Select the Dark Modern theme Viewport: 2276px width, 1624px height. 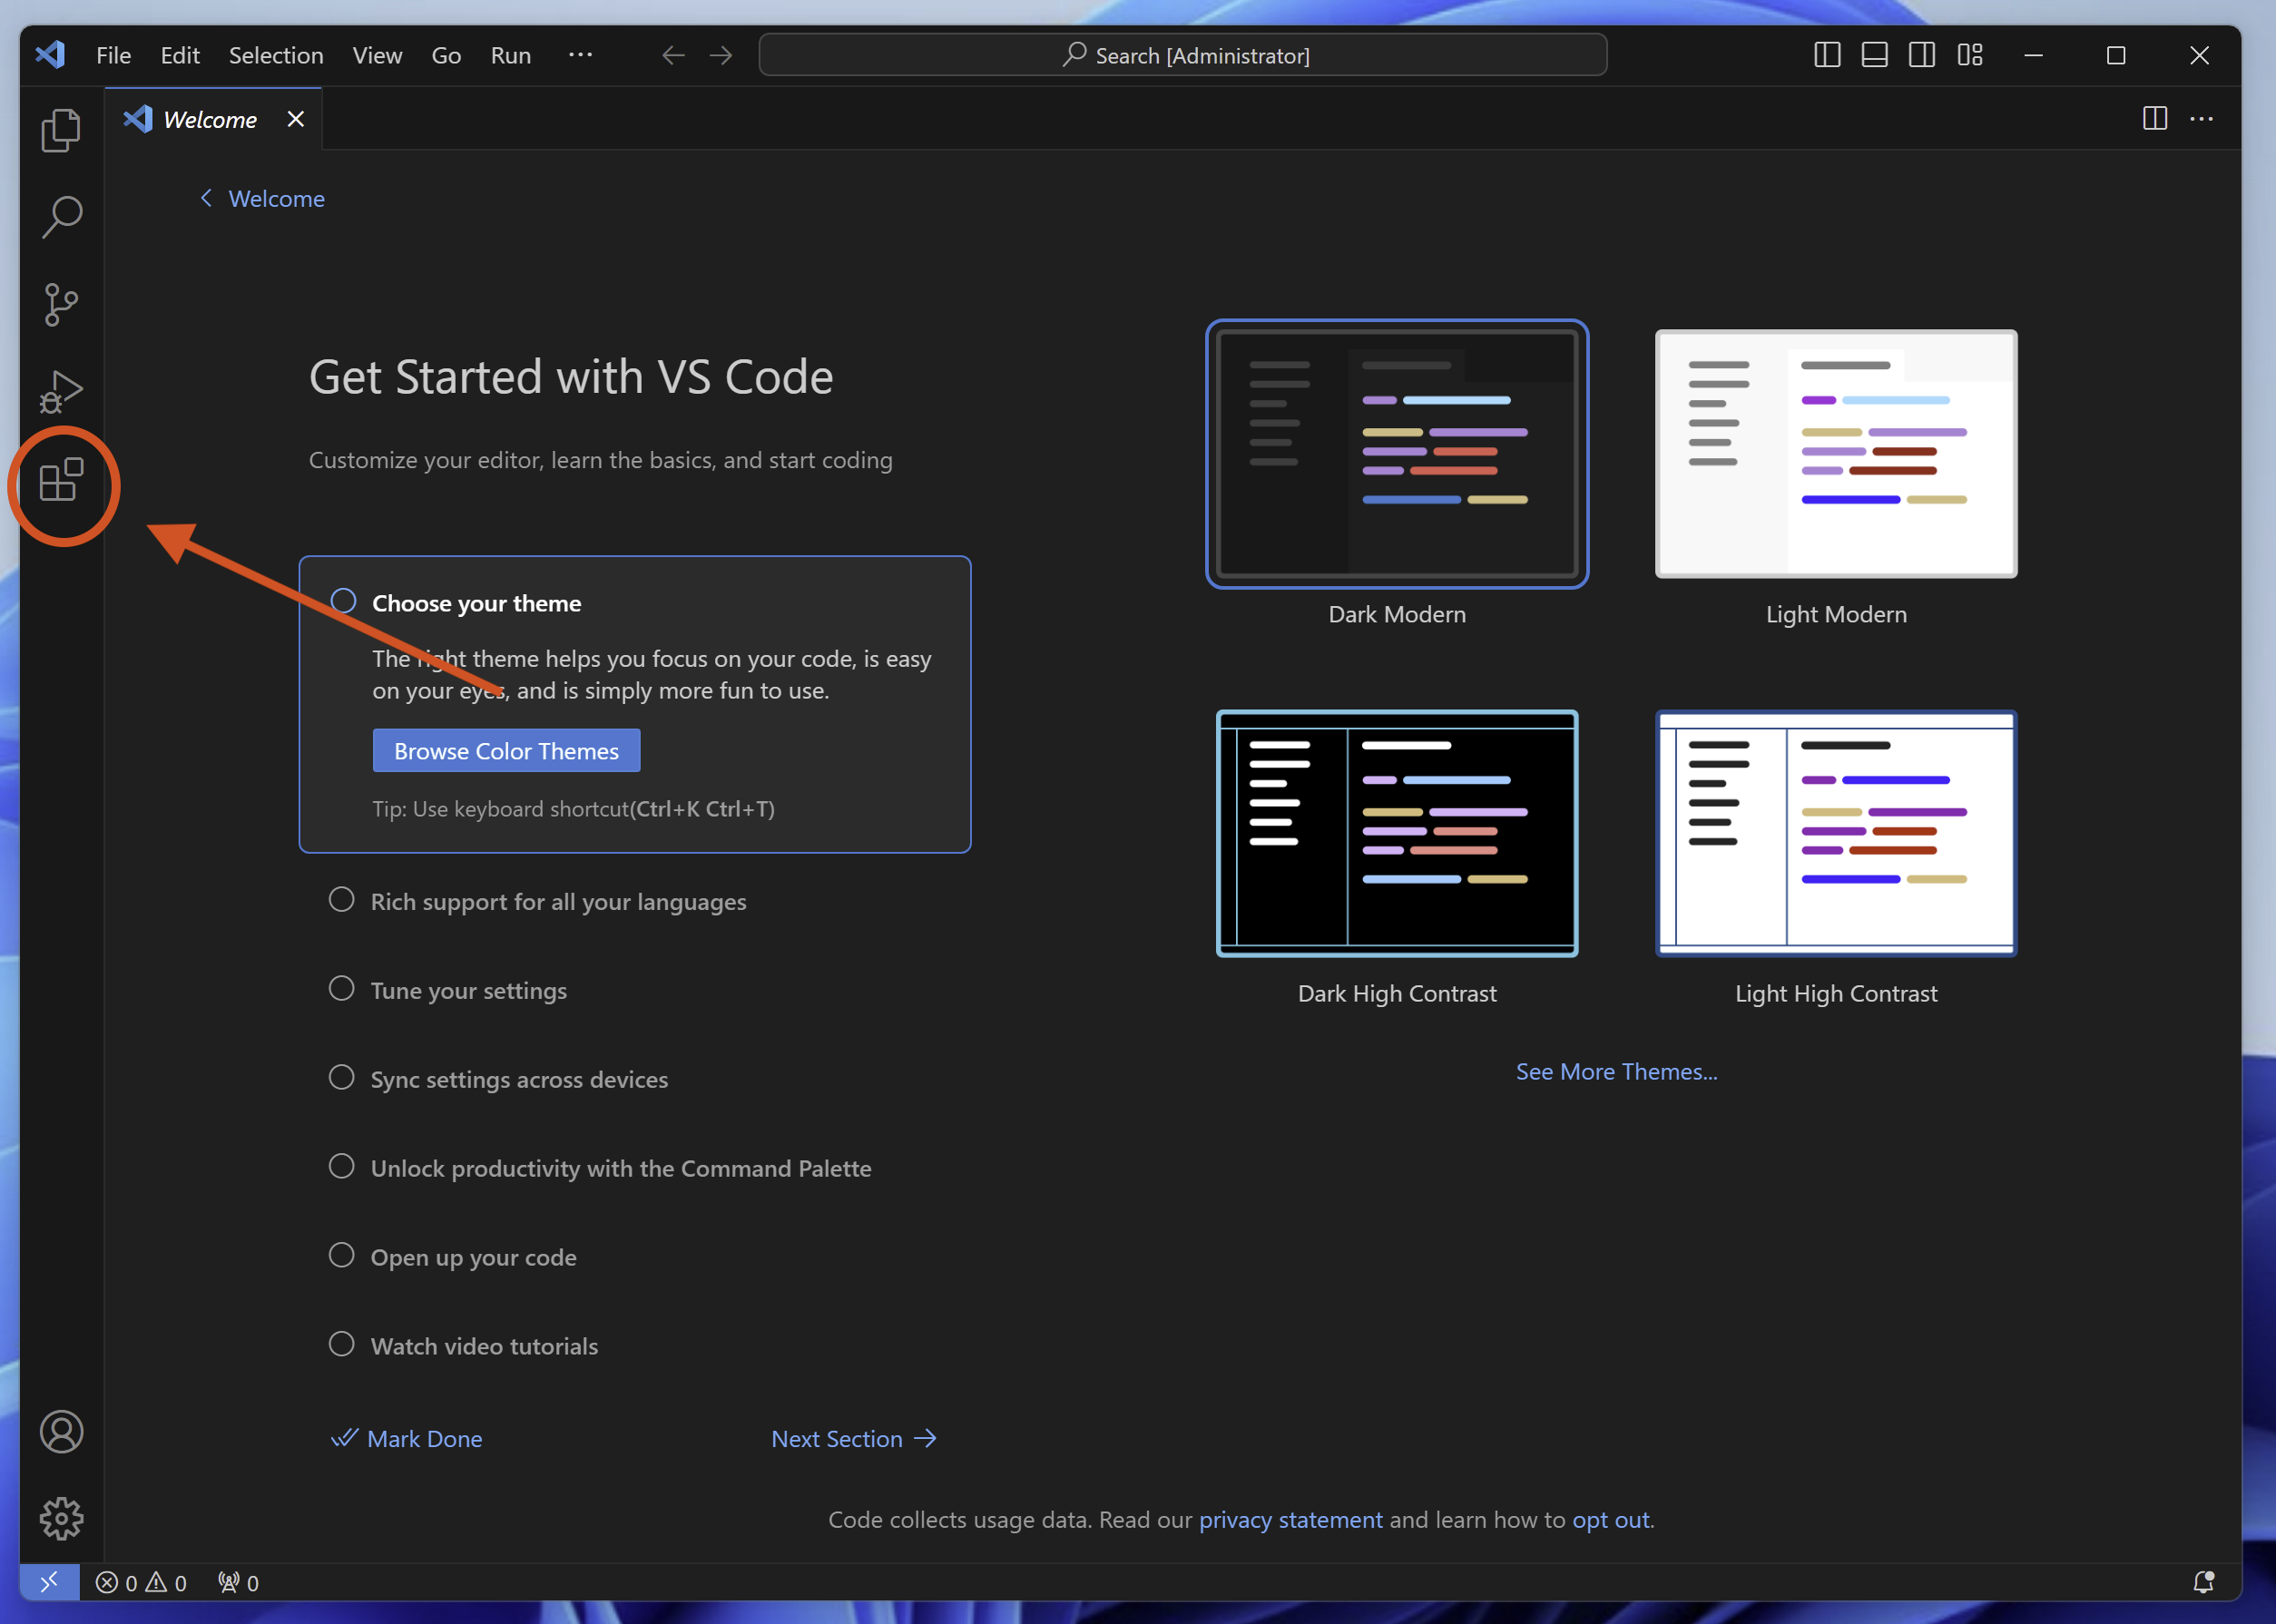1396,454
